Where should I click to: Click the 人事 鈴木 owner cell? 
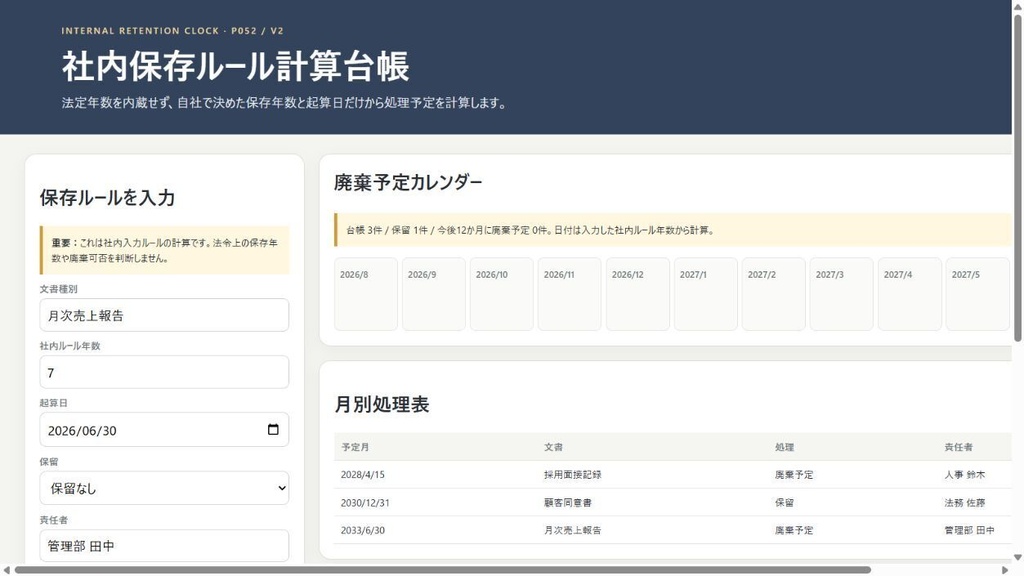click(965, 475)
